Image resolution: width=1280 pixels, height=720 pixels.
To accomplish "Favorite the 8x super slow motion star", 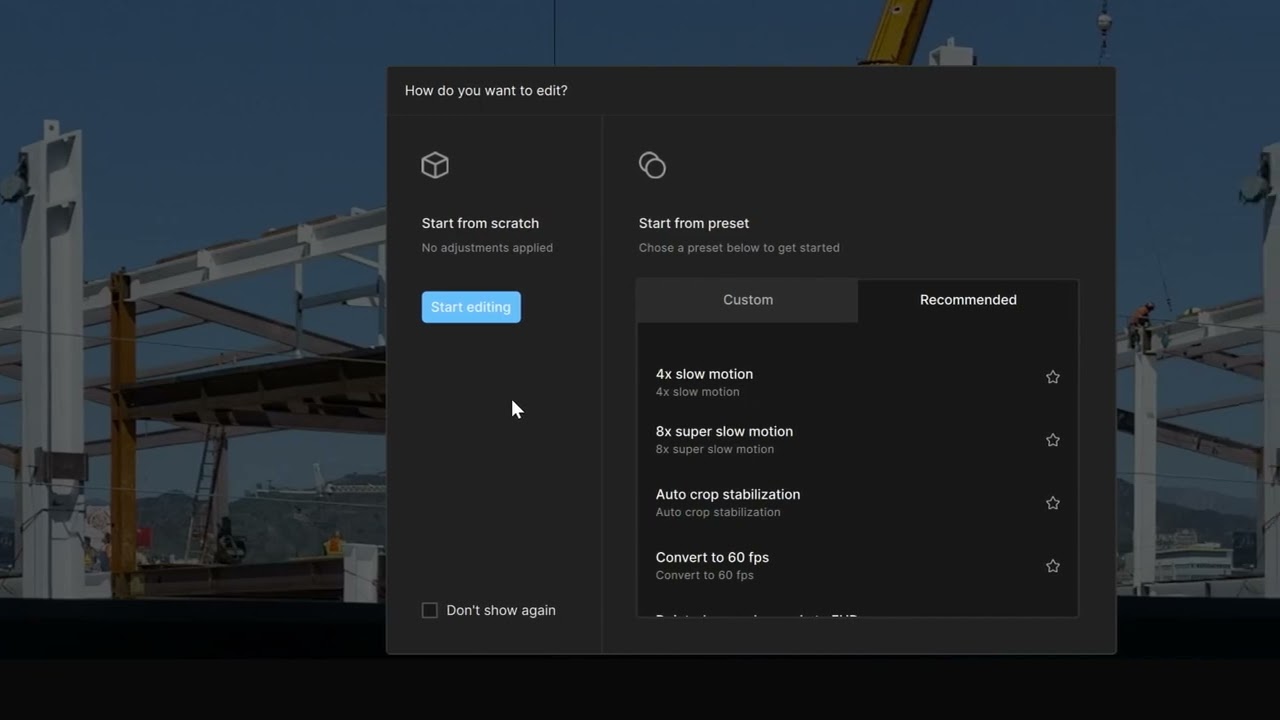I will (x=1053, y=440).
